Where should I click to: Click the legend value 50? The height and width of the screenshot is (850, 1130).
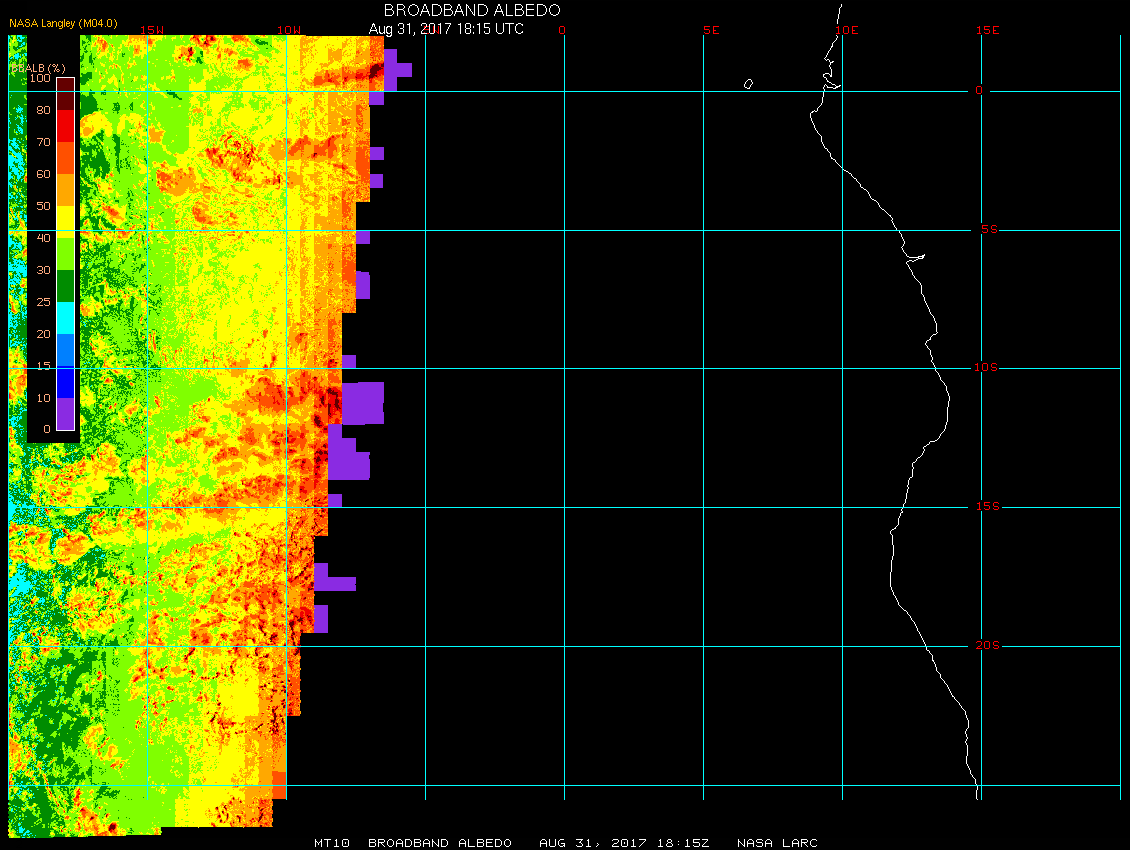click(43, 206)
